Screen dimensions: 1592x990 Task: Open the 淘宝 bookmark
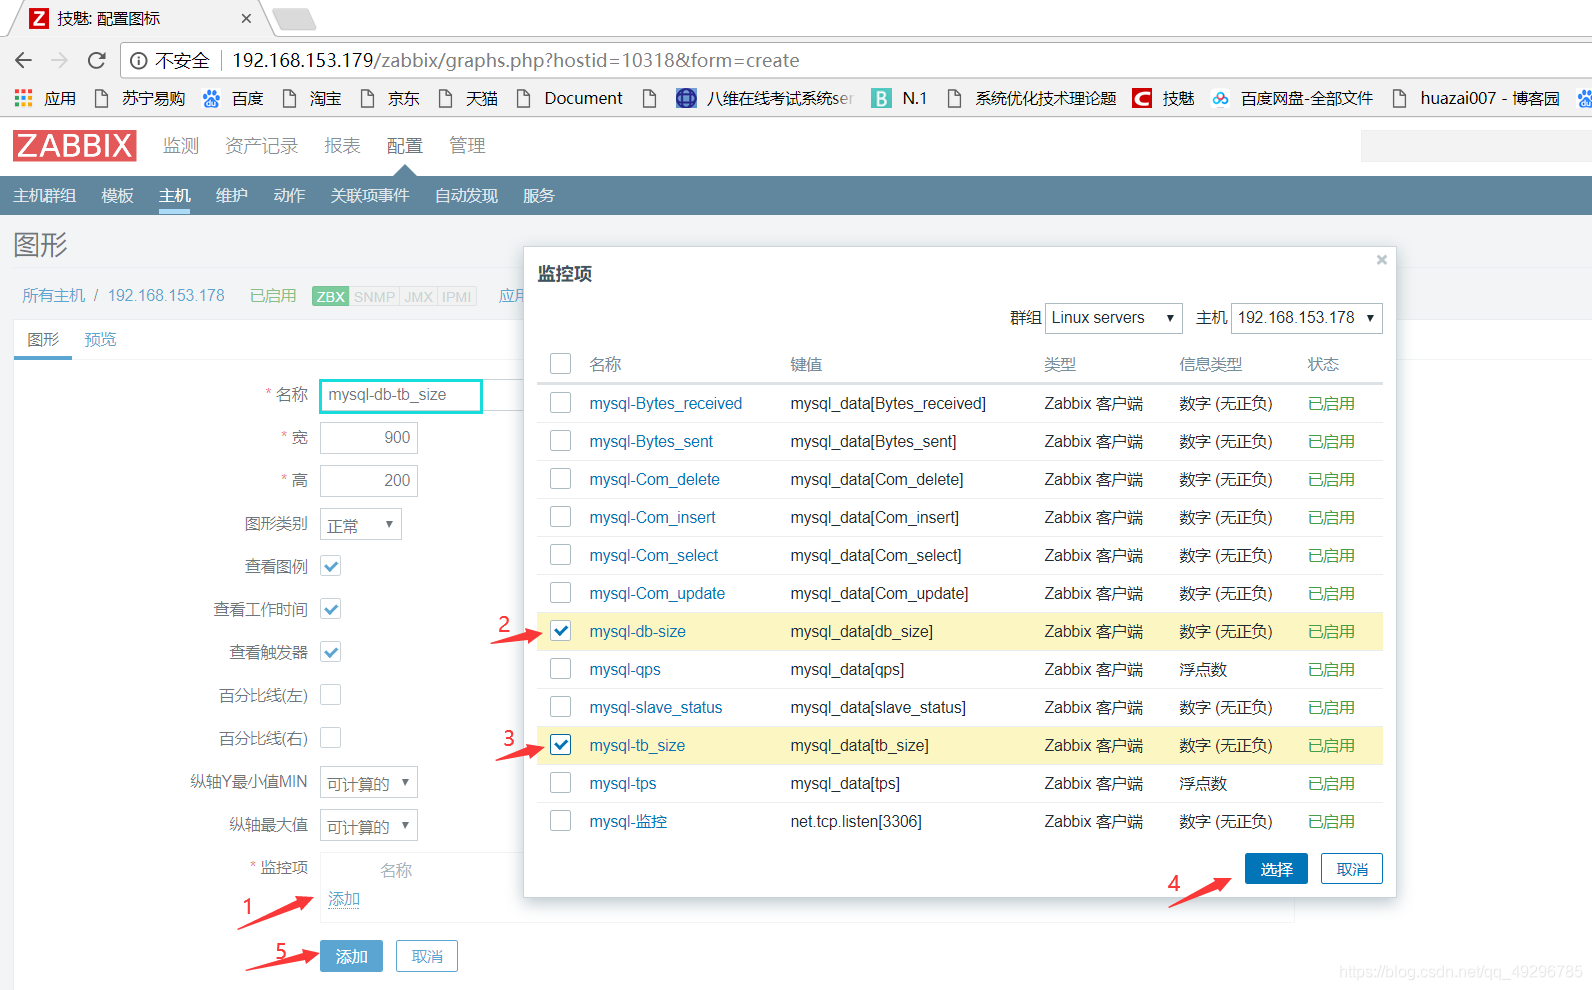click(312, 98)
